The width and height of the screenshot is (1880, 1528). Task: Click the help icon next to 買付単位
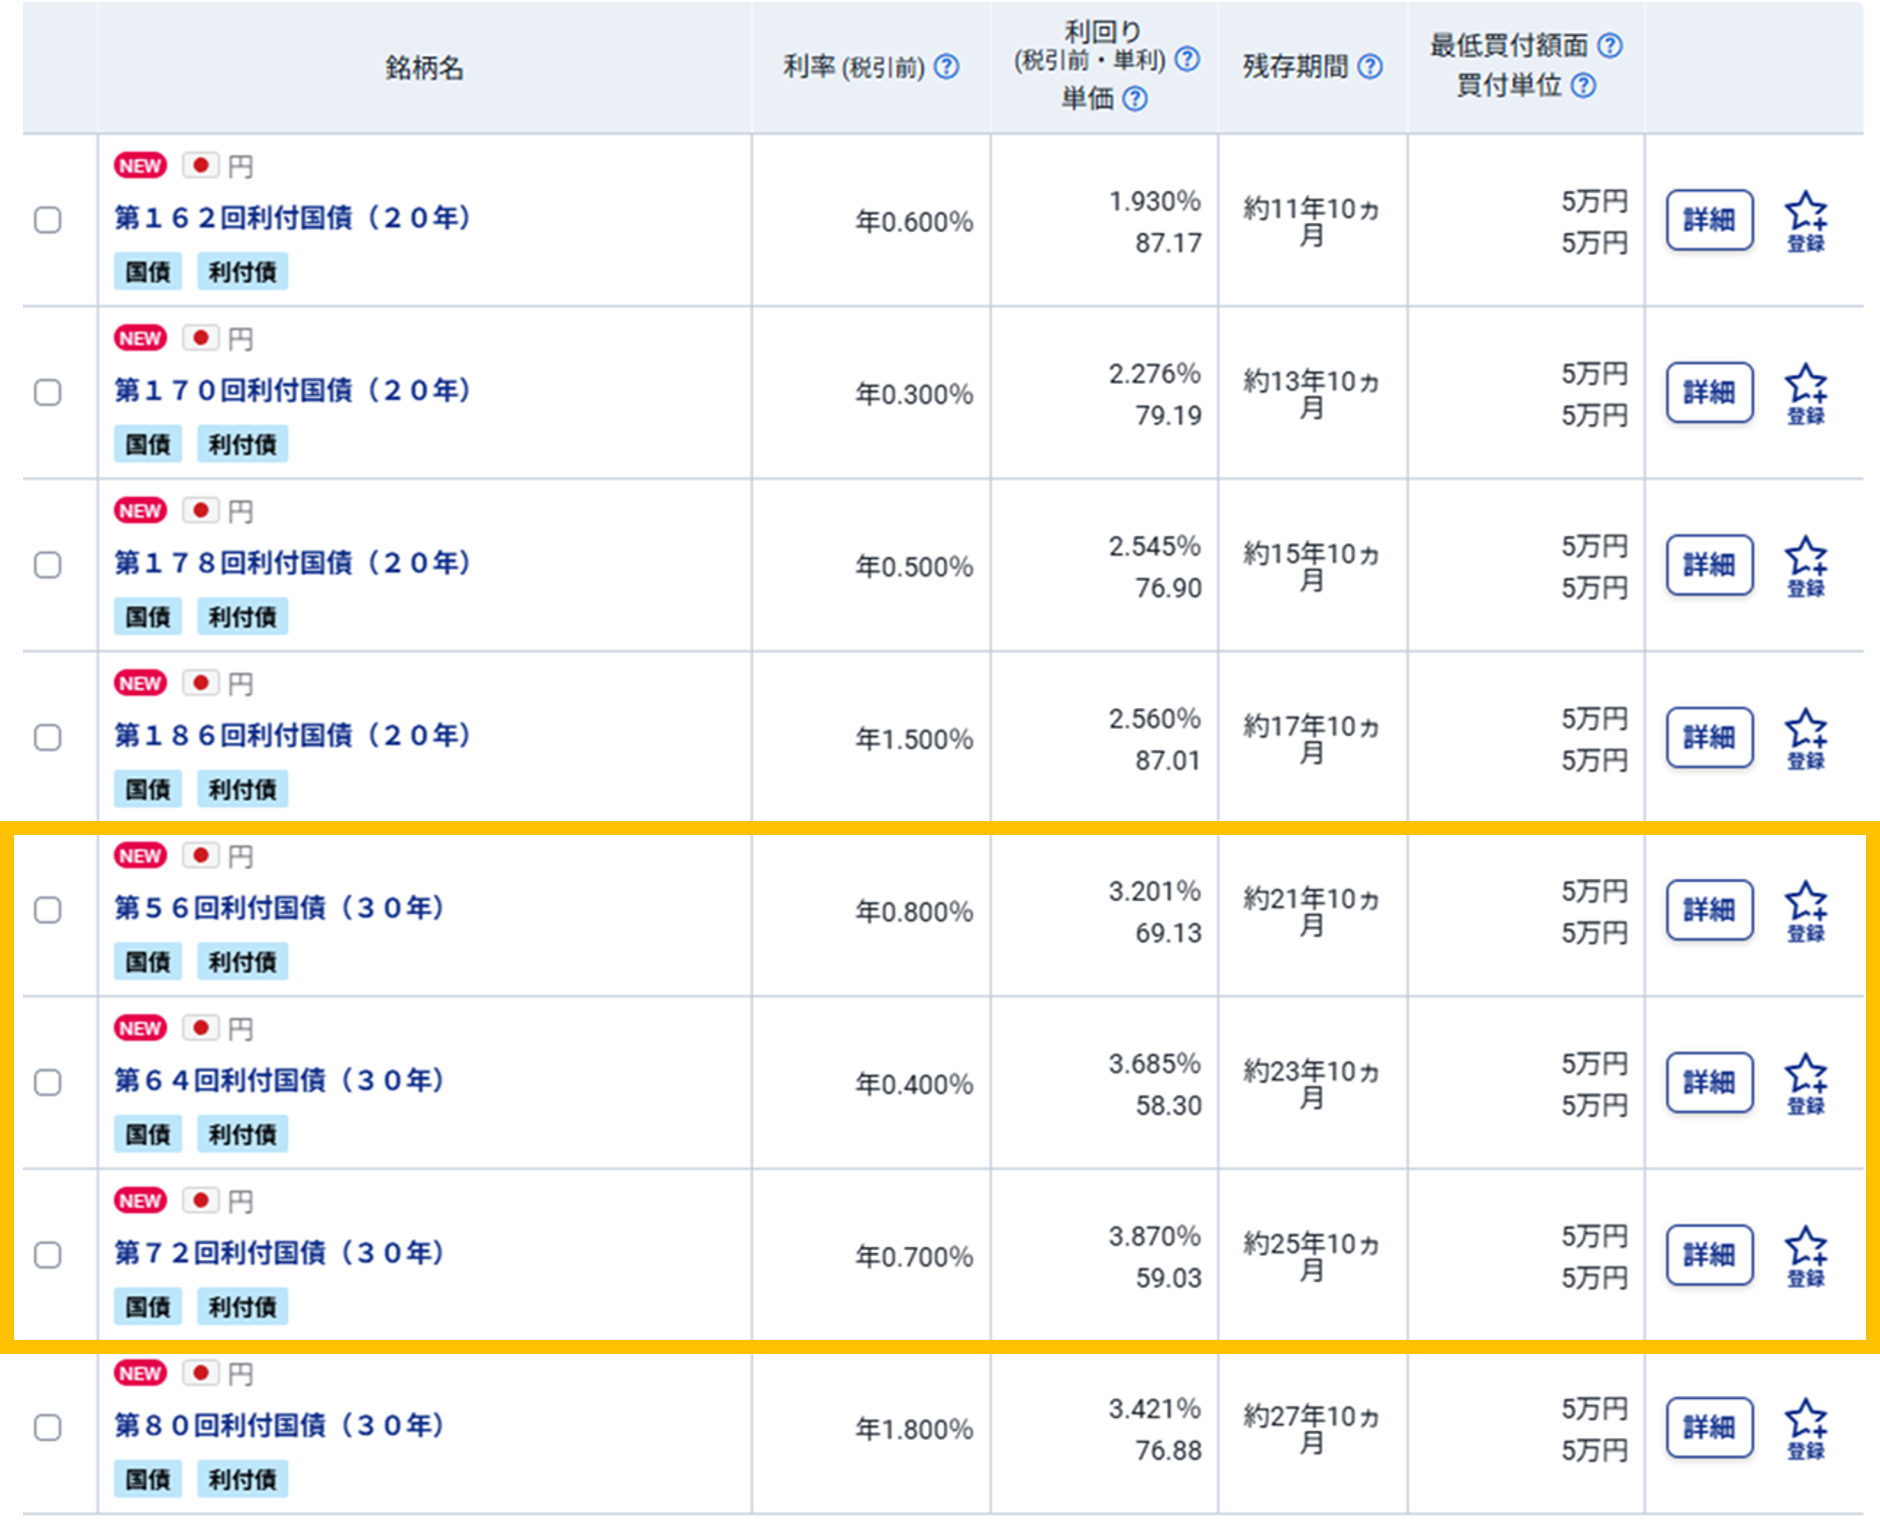pyautogui.click(x=1583, y=86)
